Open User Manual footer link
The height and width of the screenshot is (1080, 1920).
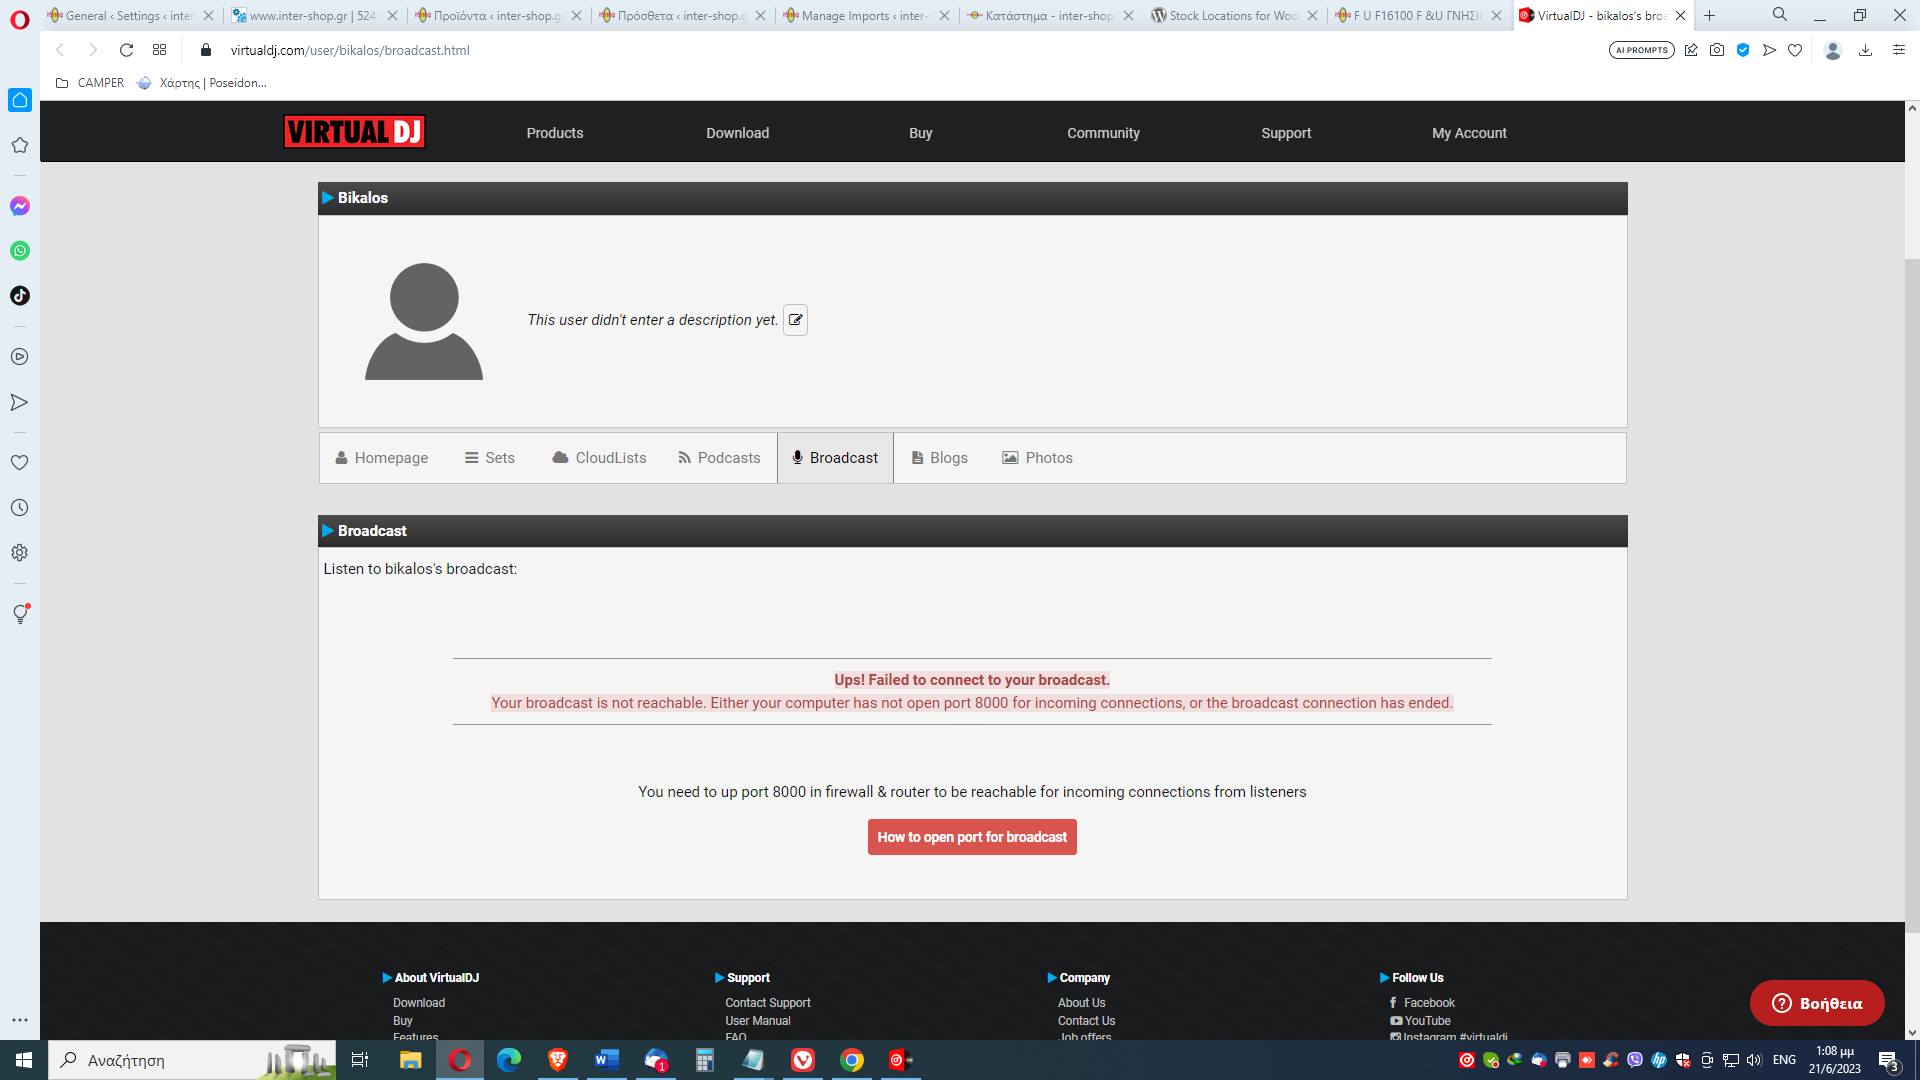coord(757,1021)
